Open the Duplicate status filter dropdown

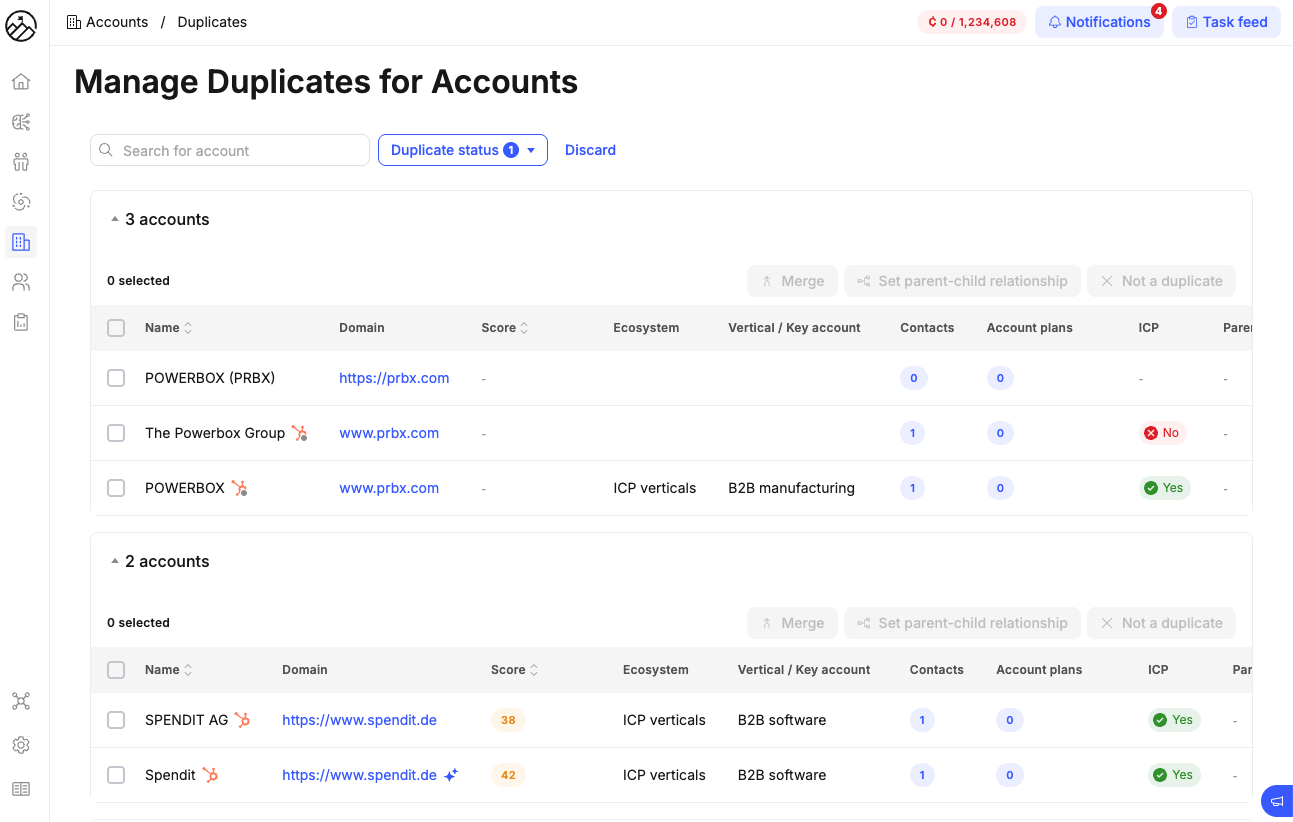tap(462, 149)
